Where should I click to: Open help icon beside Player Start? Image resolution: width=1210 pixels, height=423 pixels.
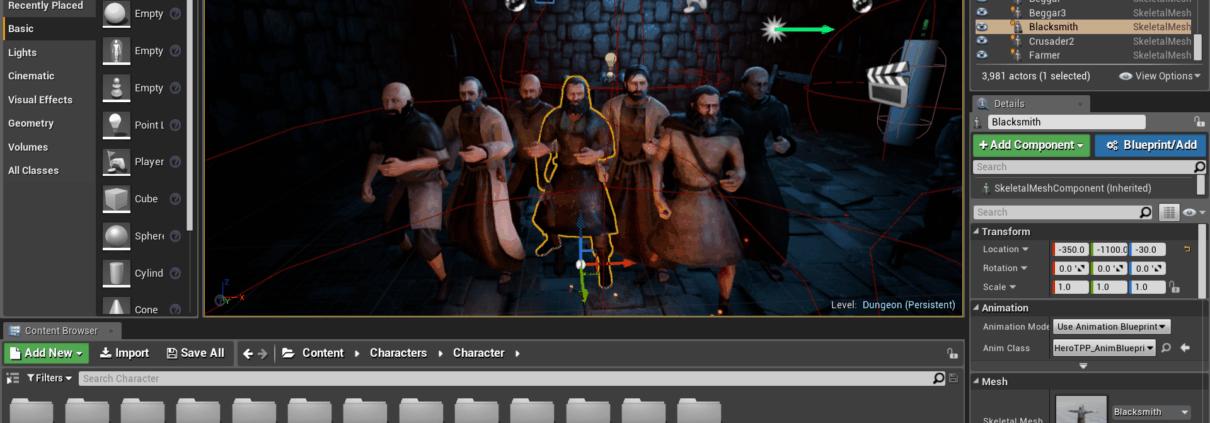pyautogui.click(x=175, y=162)
